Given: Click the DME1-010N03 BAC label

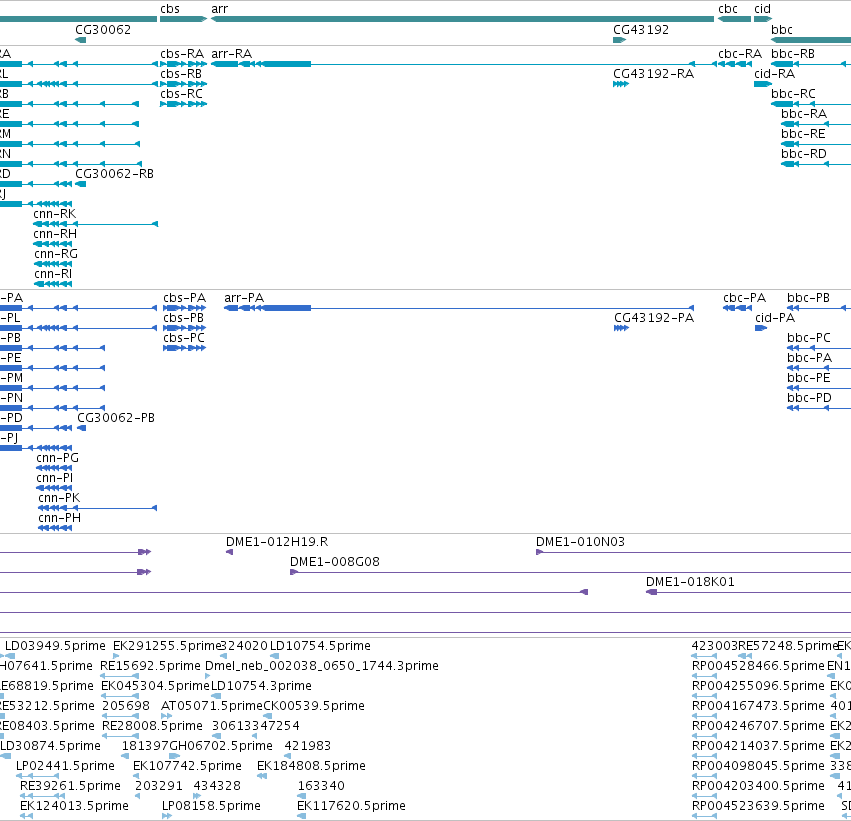Looking at the screenshot, I should coord(581,542).
